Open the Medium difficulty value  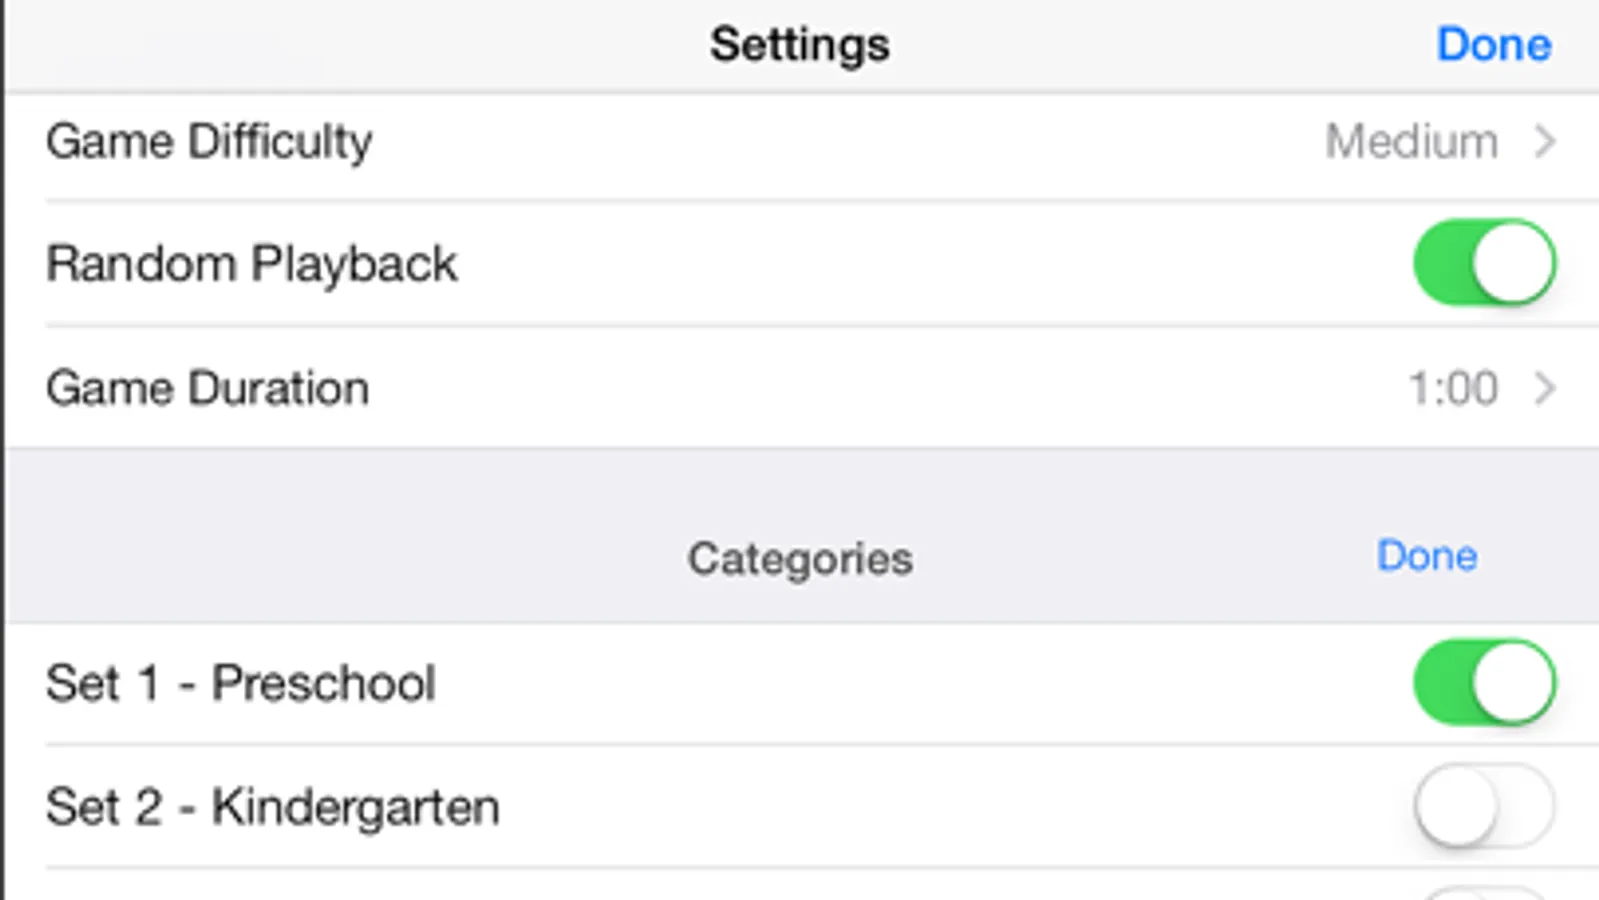coord(1411,141)
